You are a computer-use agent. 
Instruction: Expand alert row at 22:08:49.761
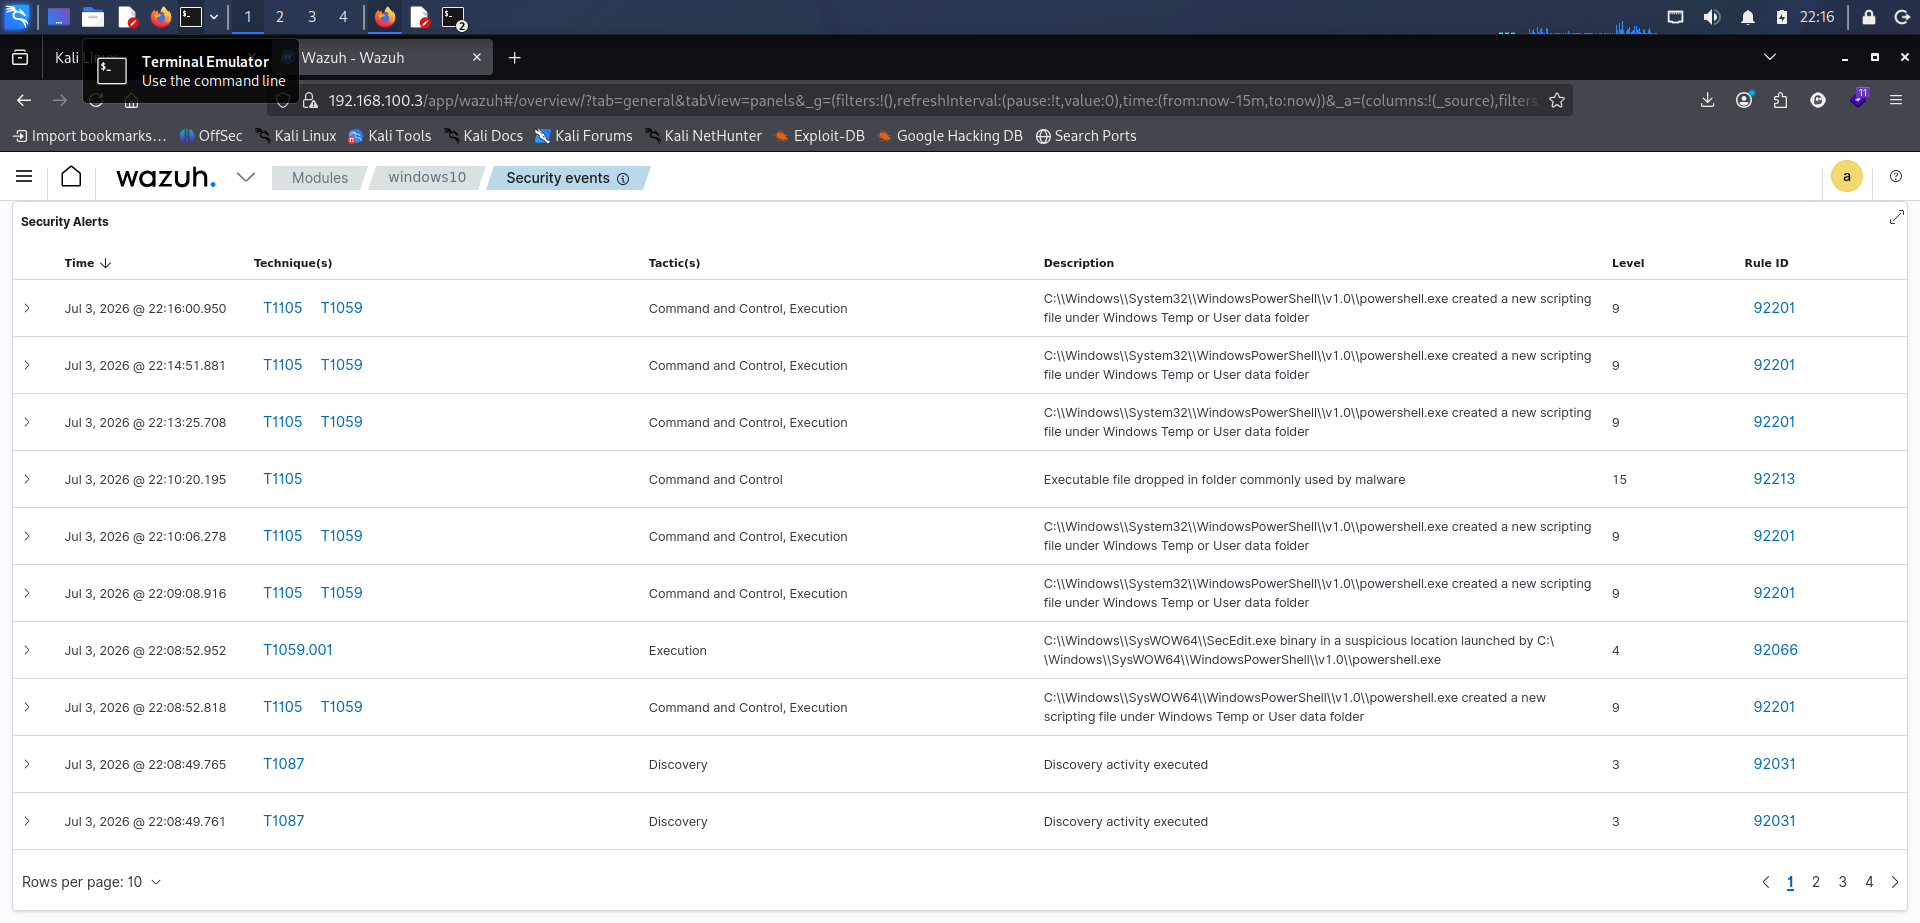click(27, 821)
